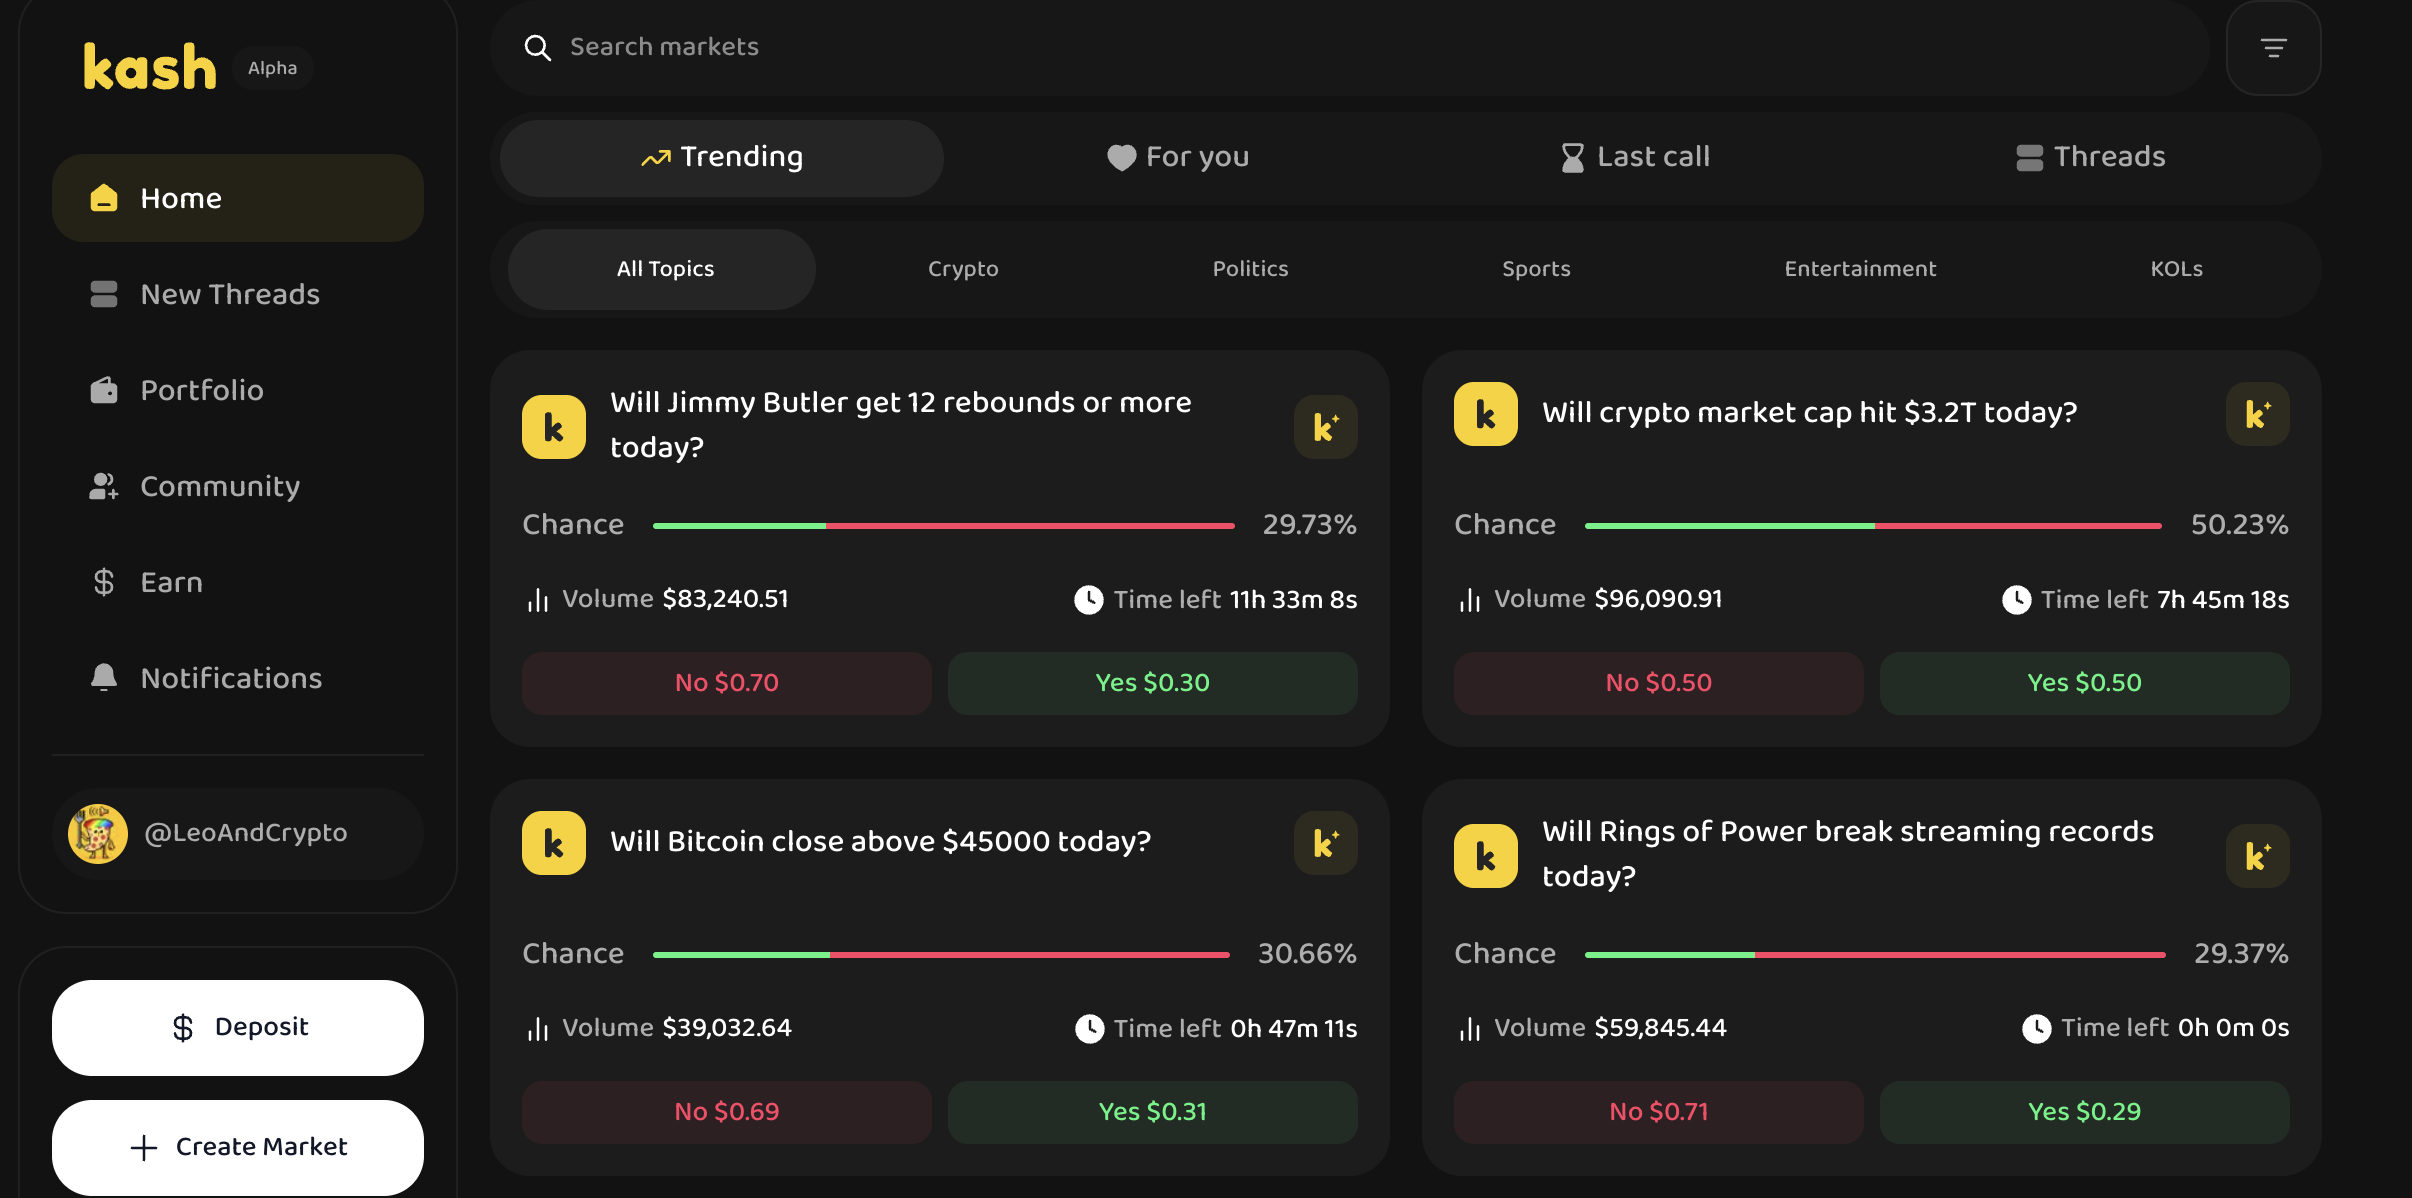Screen dimensions: 2412x1198
Task: Open Portfolio in the sidebar
Action: pos(202,390)
